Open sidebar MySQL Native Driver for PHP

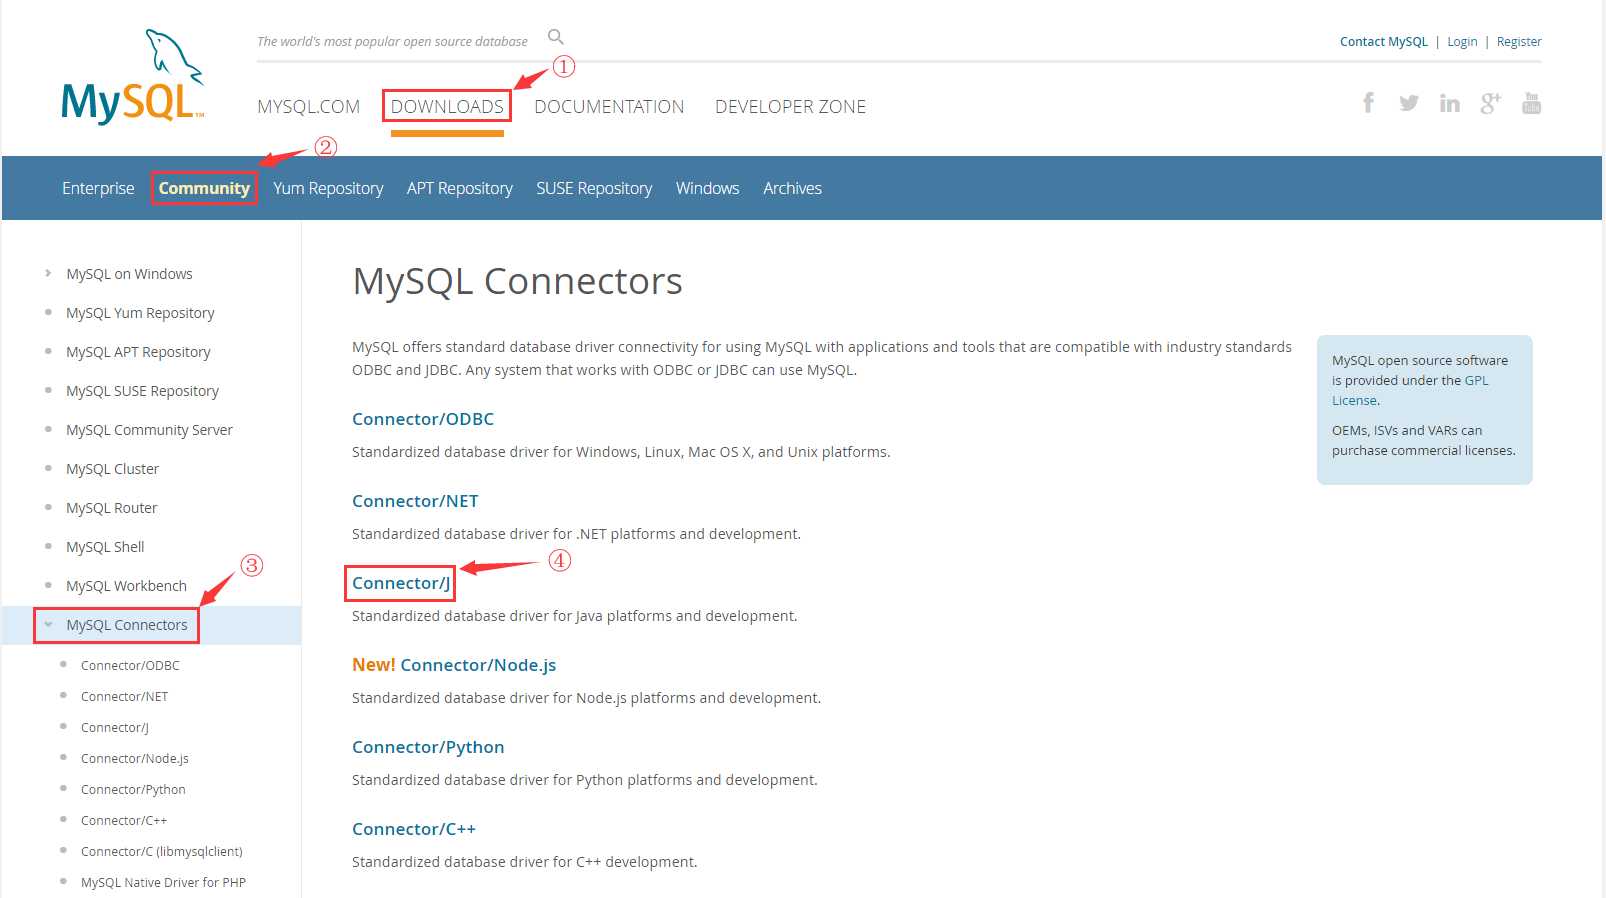[163, 882]
